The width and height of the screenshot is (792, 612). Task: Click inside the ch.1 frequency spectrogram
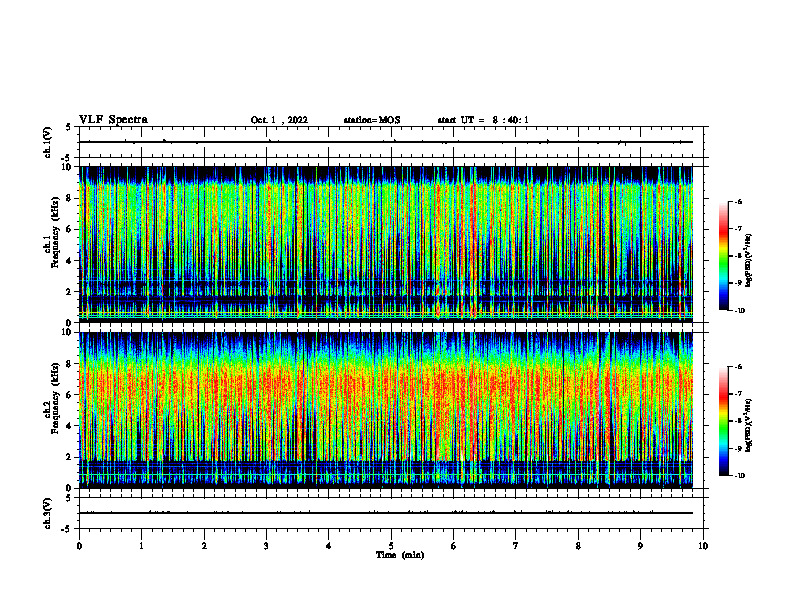click(386, 244)
